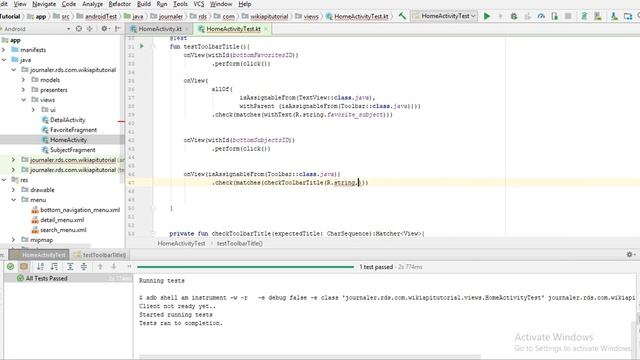Click the Make Project hammer icon
This screenshot has height=360, width=640.
pos(402,16)
